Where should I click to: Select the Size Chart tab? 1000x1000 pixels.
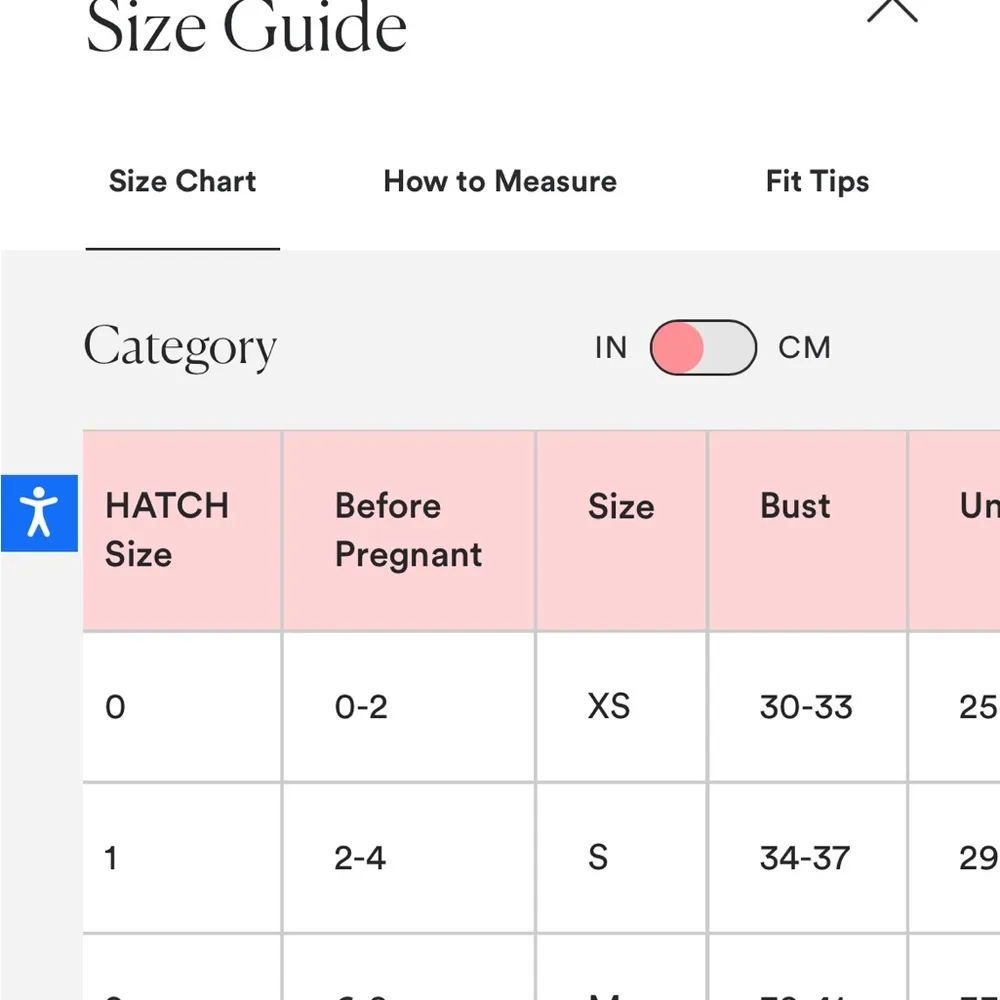coord(182,182)
